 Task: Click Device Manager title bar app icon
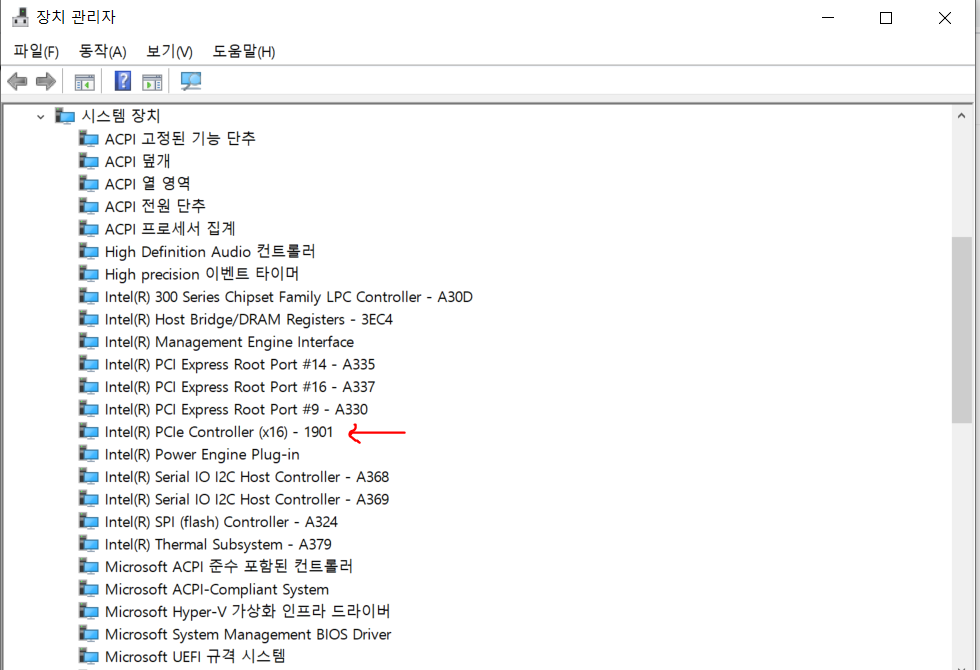click(x=21, y=17)
